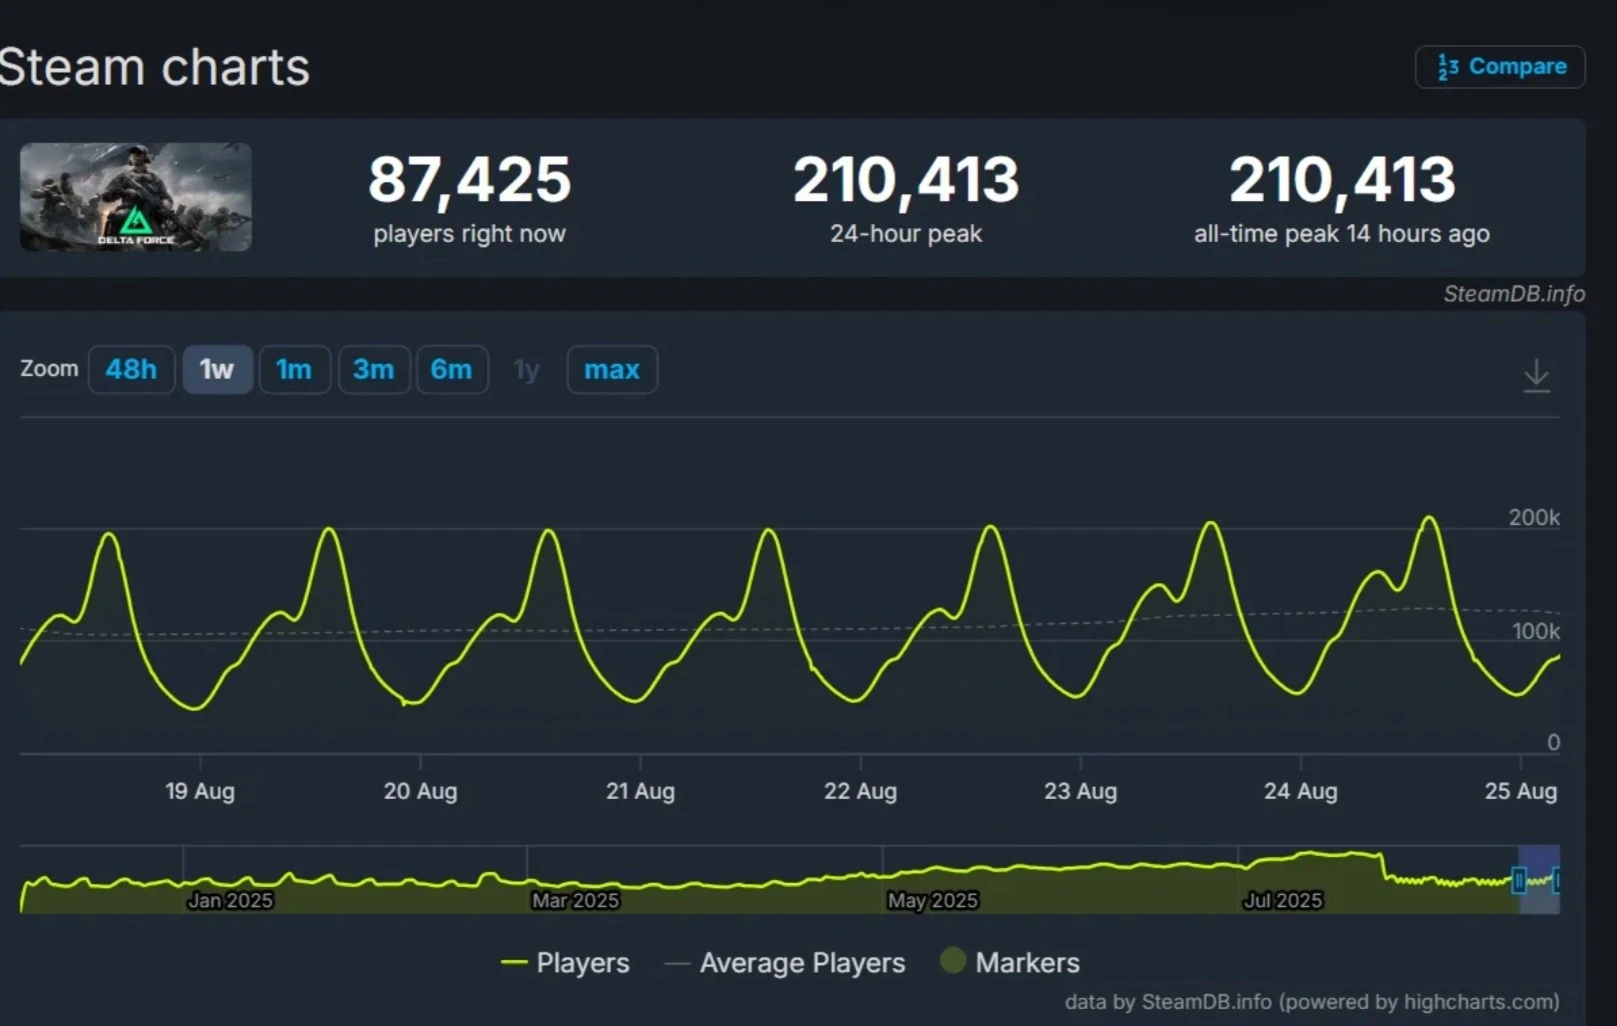Toggle the Average Players legend series
The height and width of the screenshot is (1026, 1617).
(785, 963)
